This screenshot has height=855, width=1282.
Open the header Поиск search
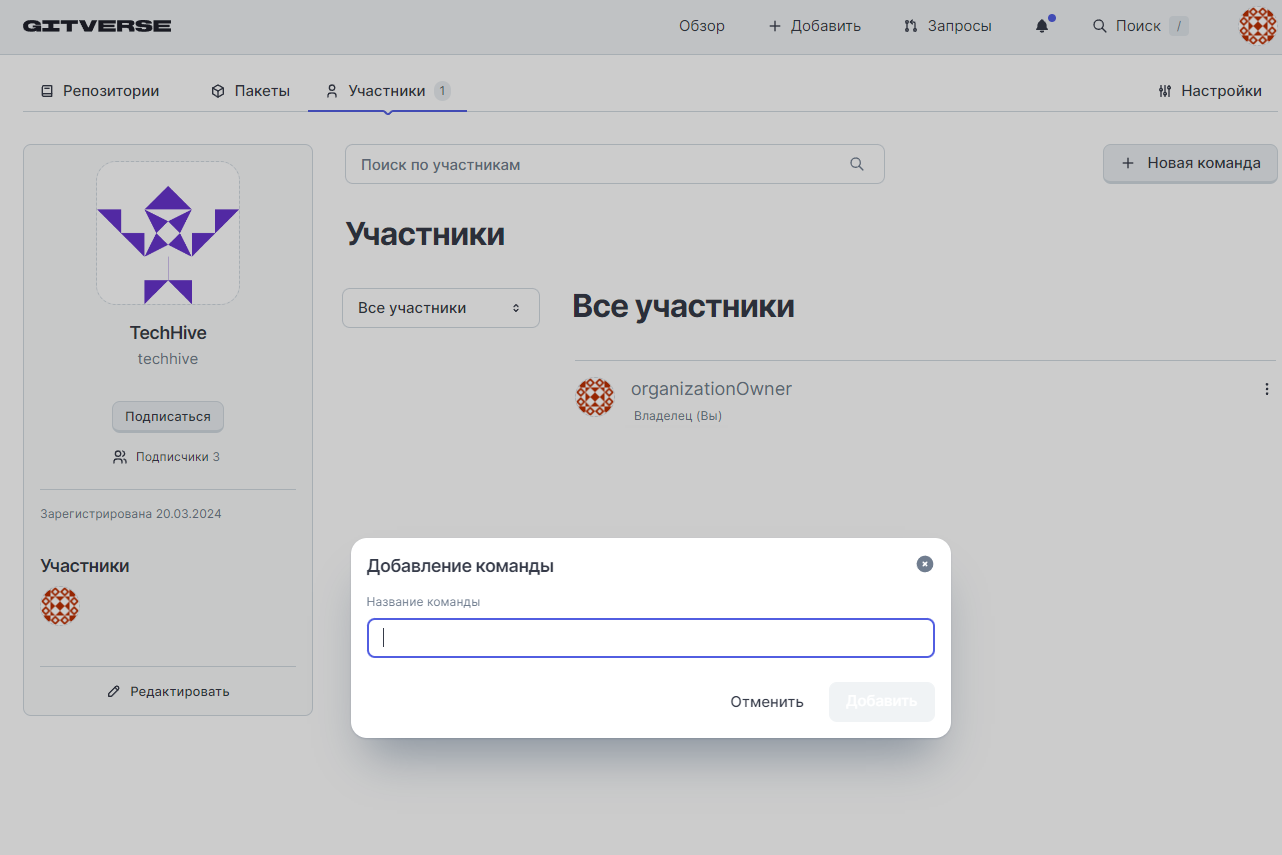click(1140, 26)
